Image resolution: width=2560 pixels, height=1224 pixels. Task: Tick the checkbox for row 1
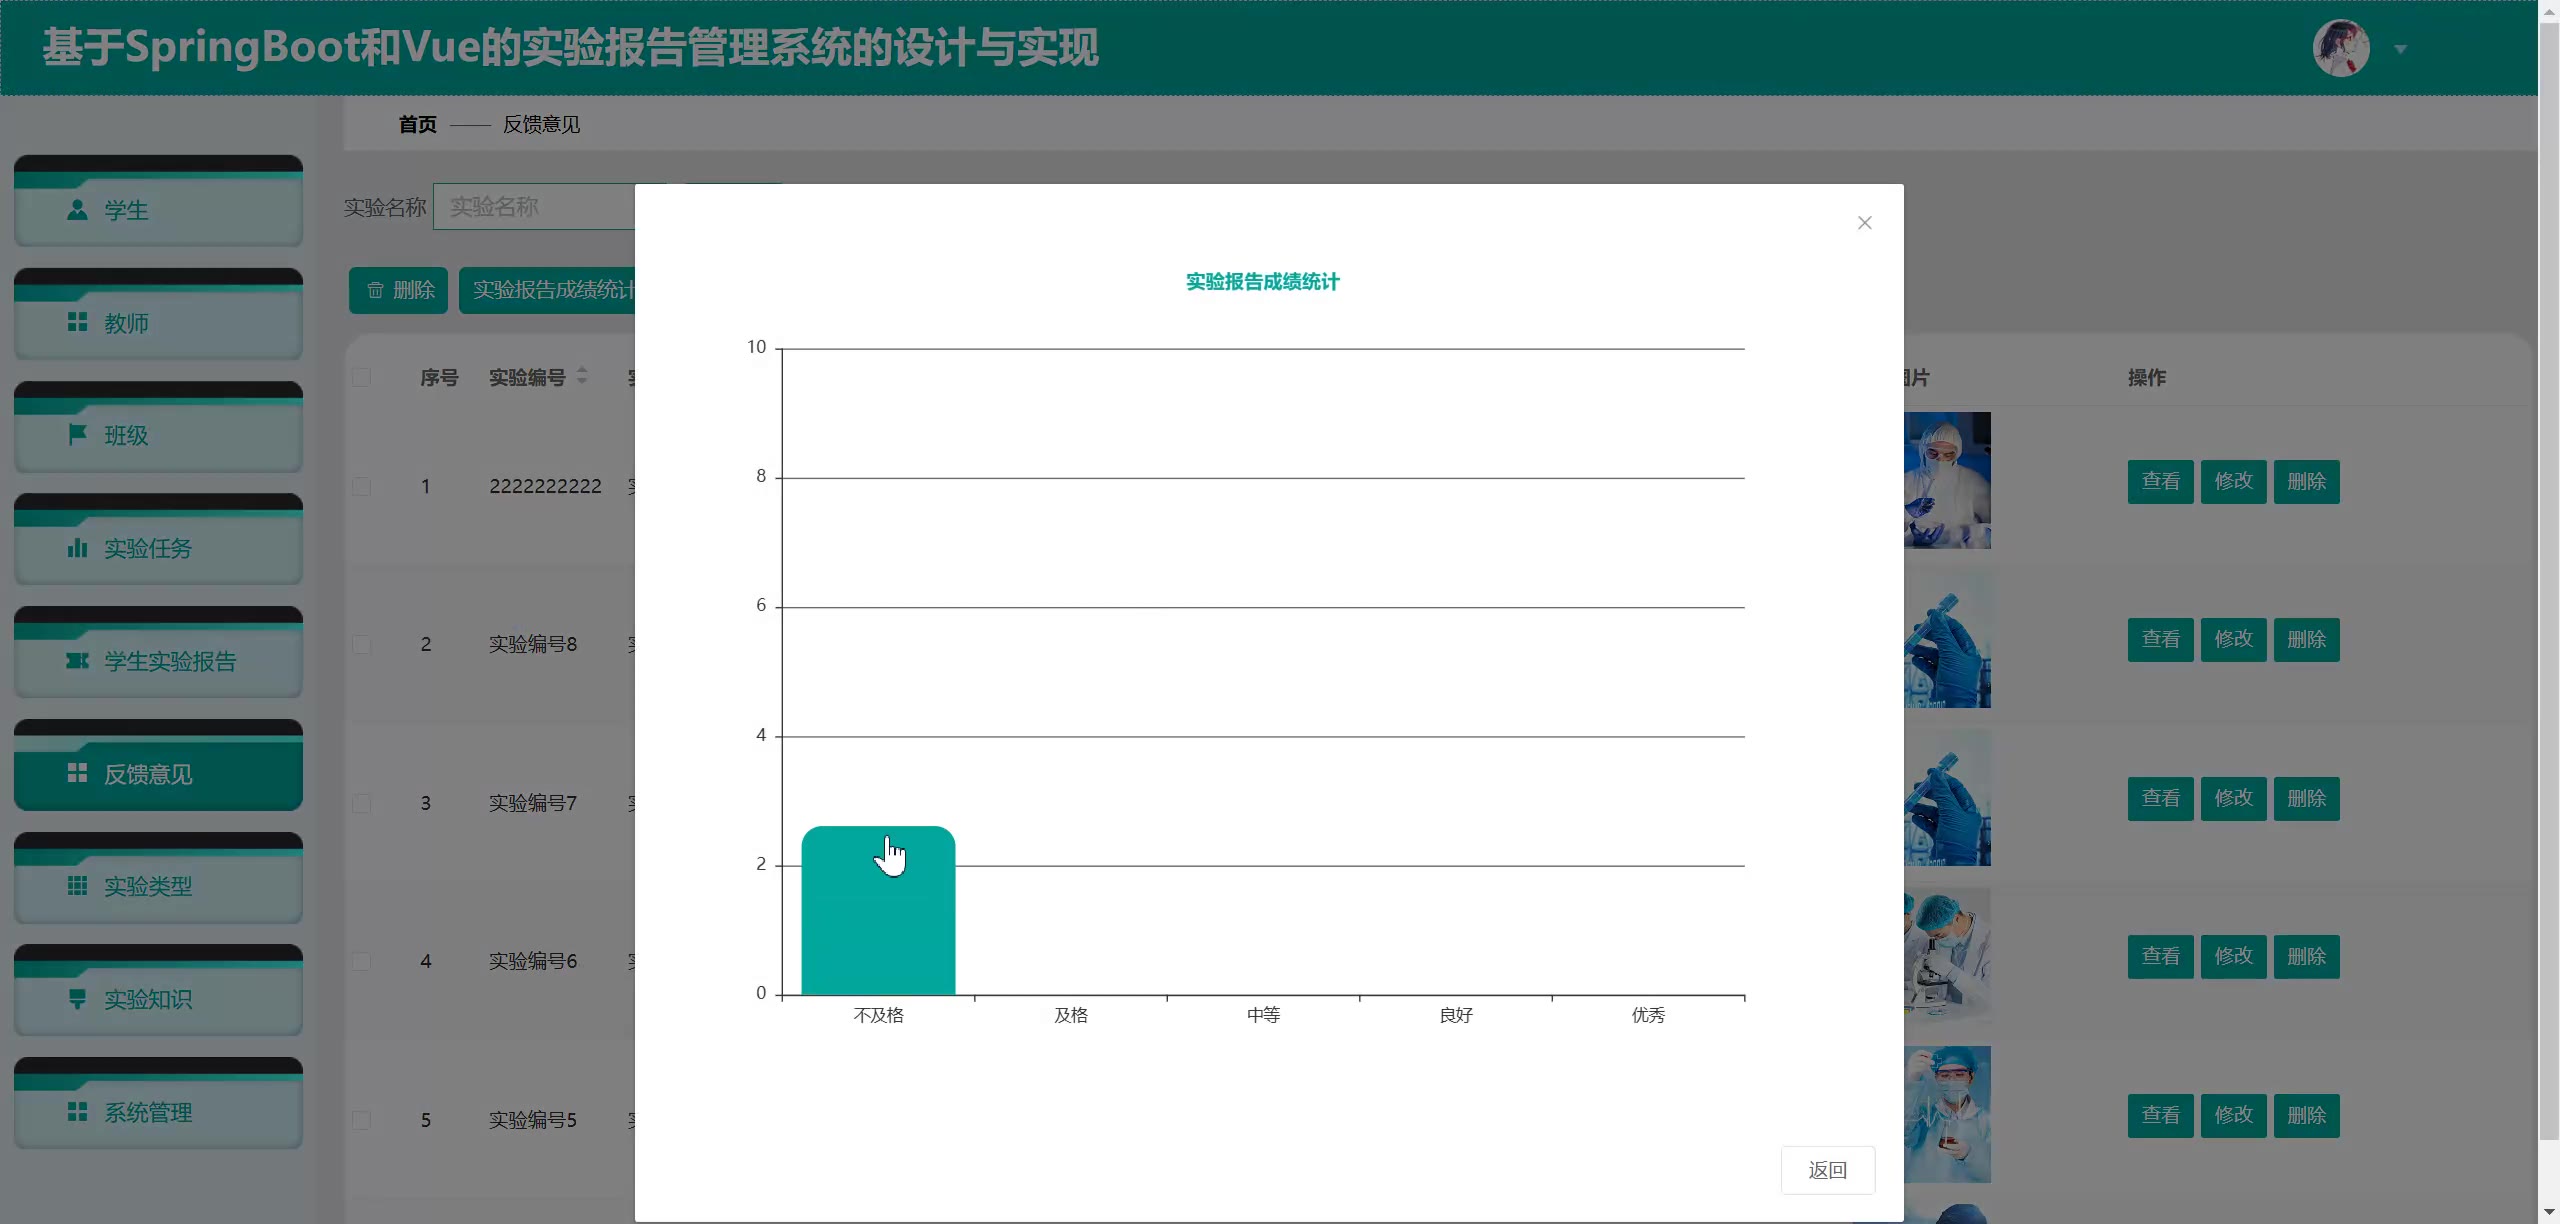(361, 486)
